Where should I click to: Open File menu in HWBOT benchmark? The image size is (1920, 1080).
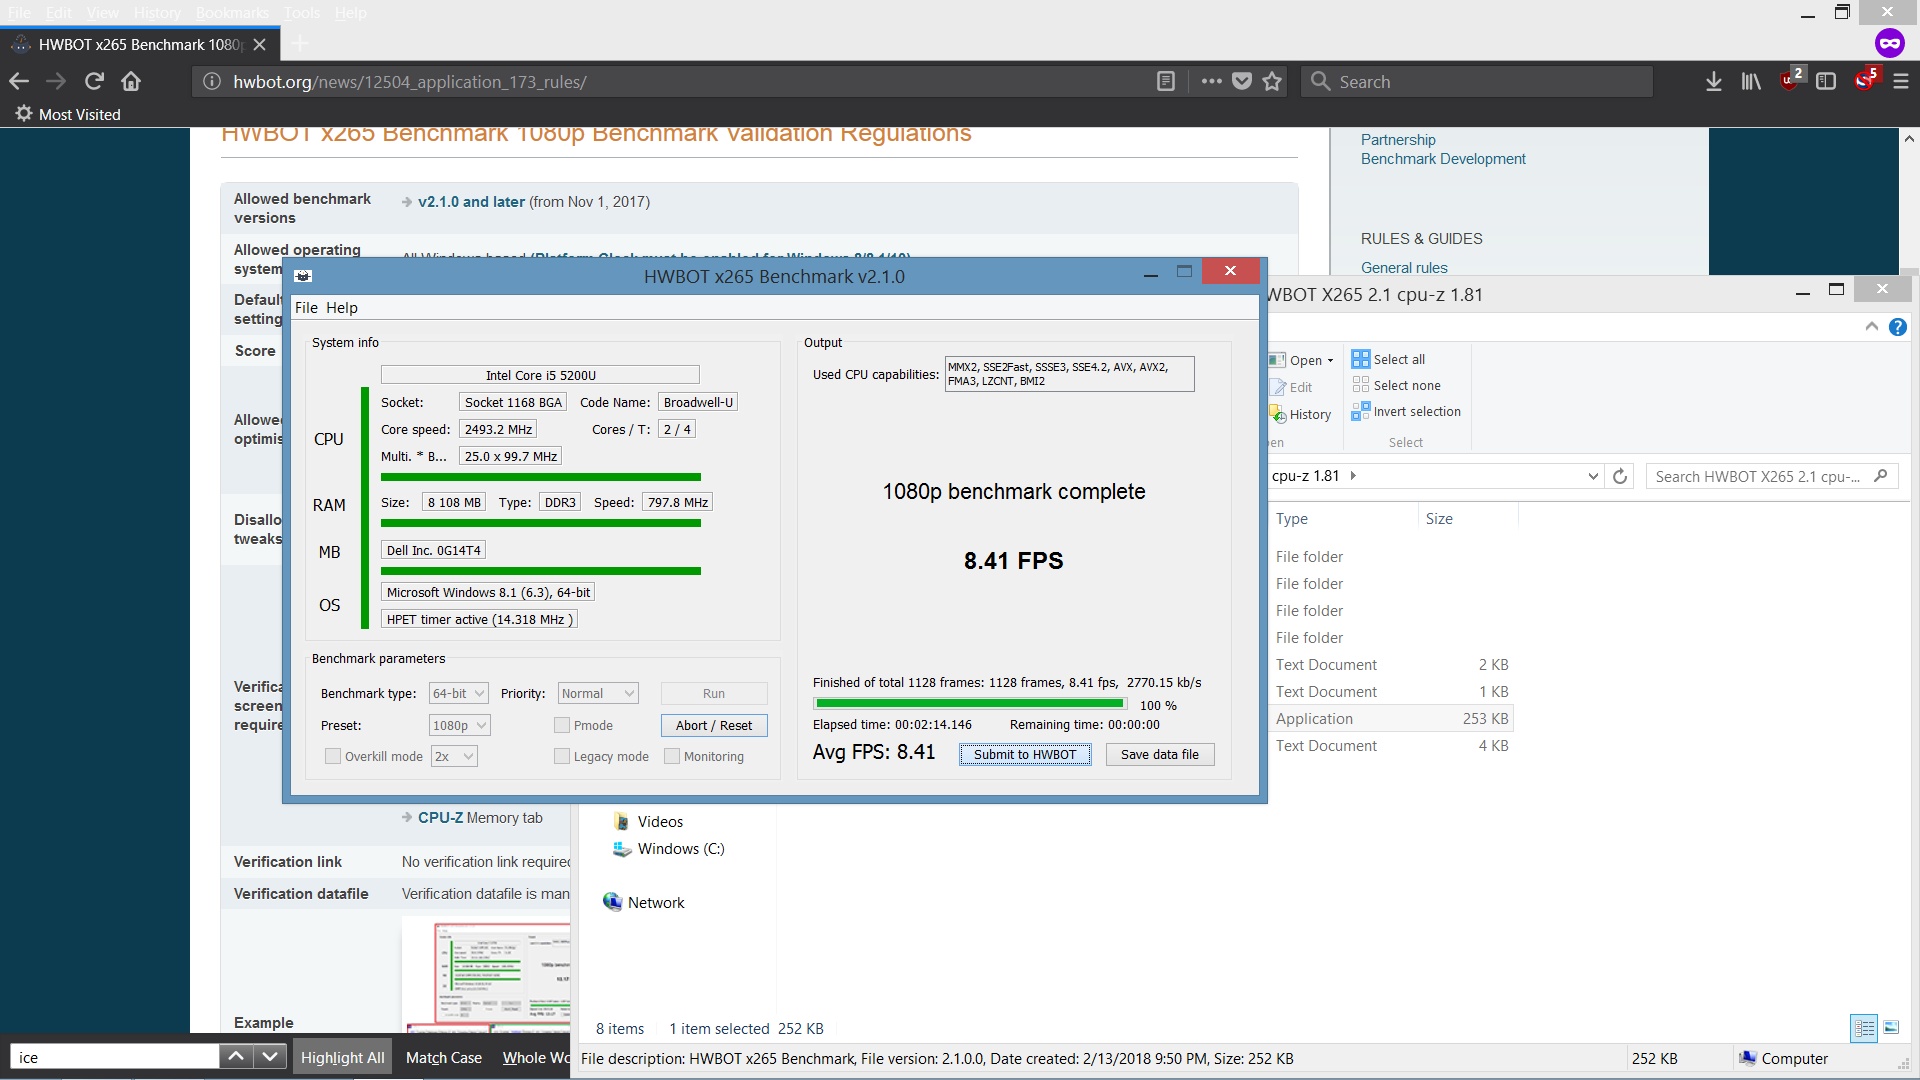pyautogui.click(x=306, y=307)
